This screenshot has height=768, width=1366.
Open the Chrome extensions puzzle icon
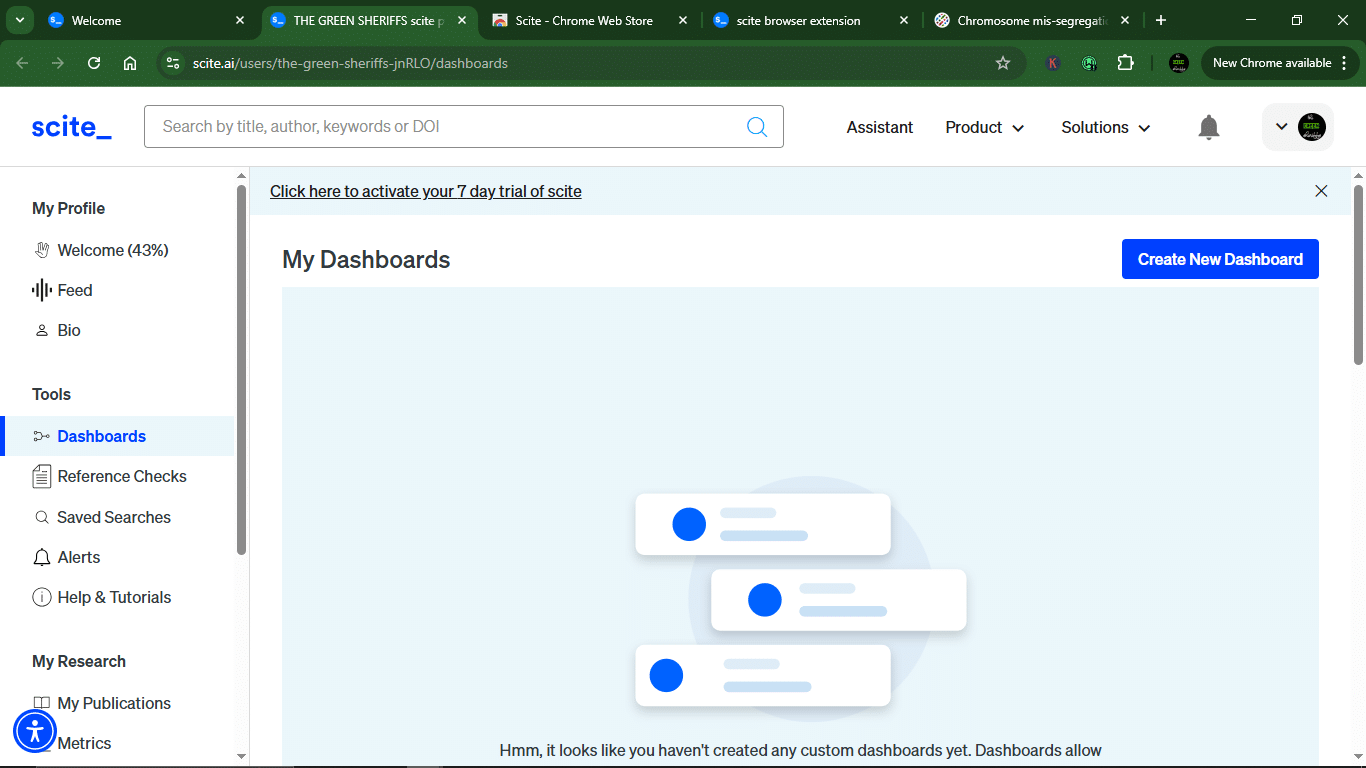pos(1126,63)
